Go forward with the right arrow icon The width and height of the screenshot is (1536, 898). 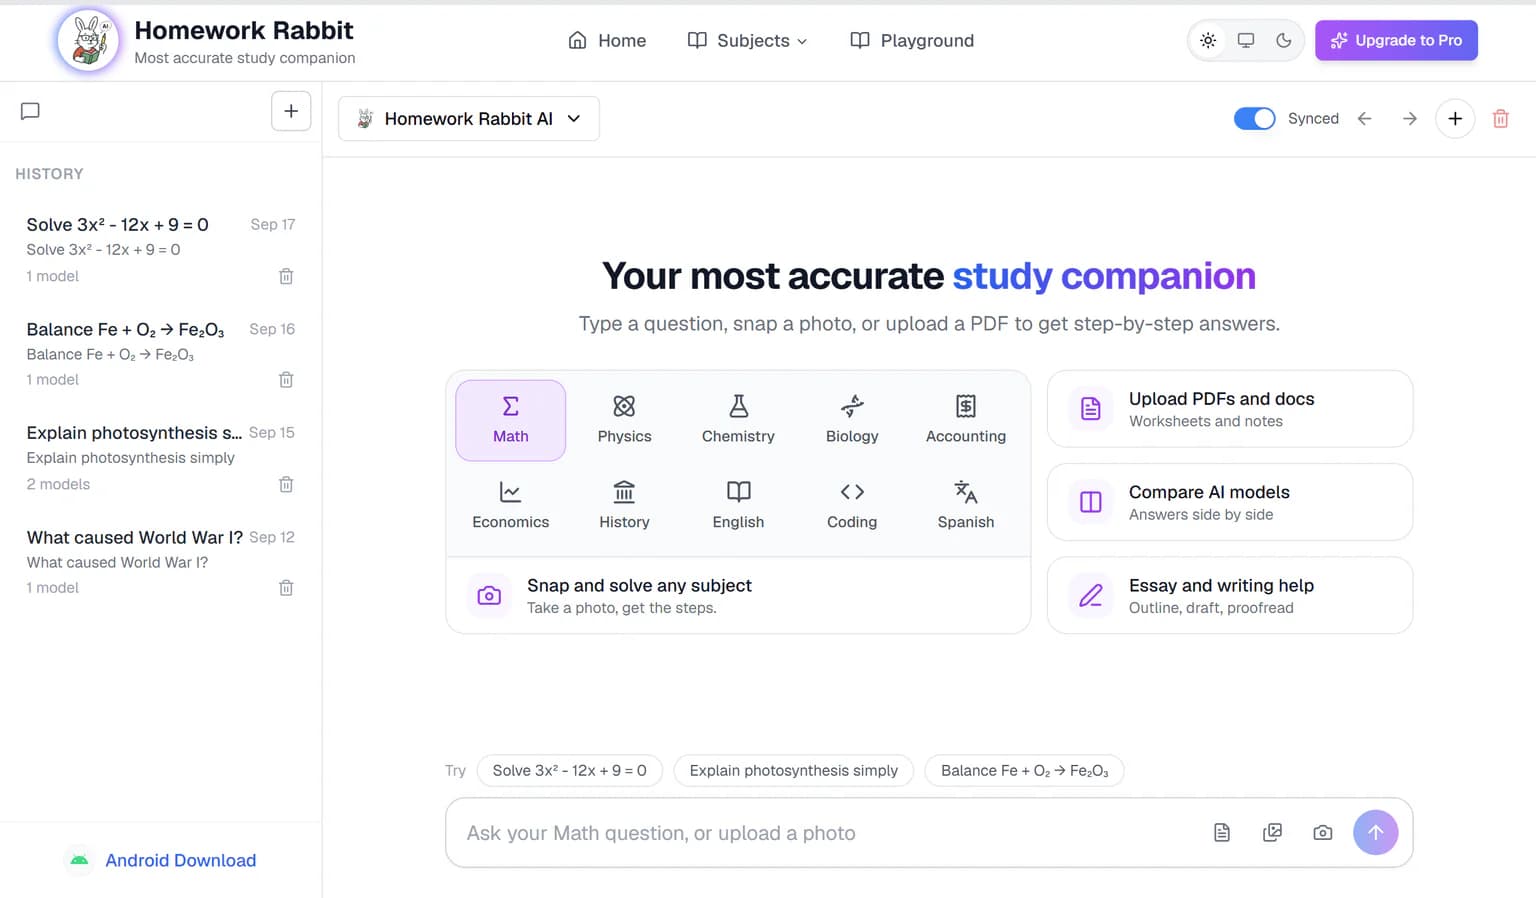point(1410,119)
